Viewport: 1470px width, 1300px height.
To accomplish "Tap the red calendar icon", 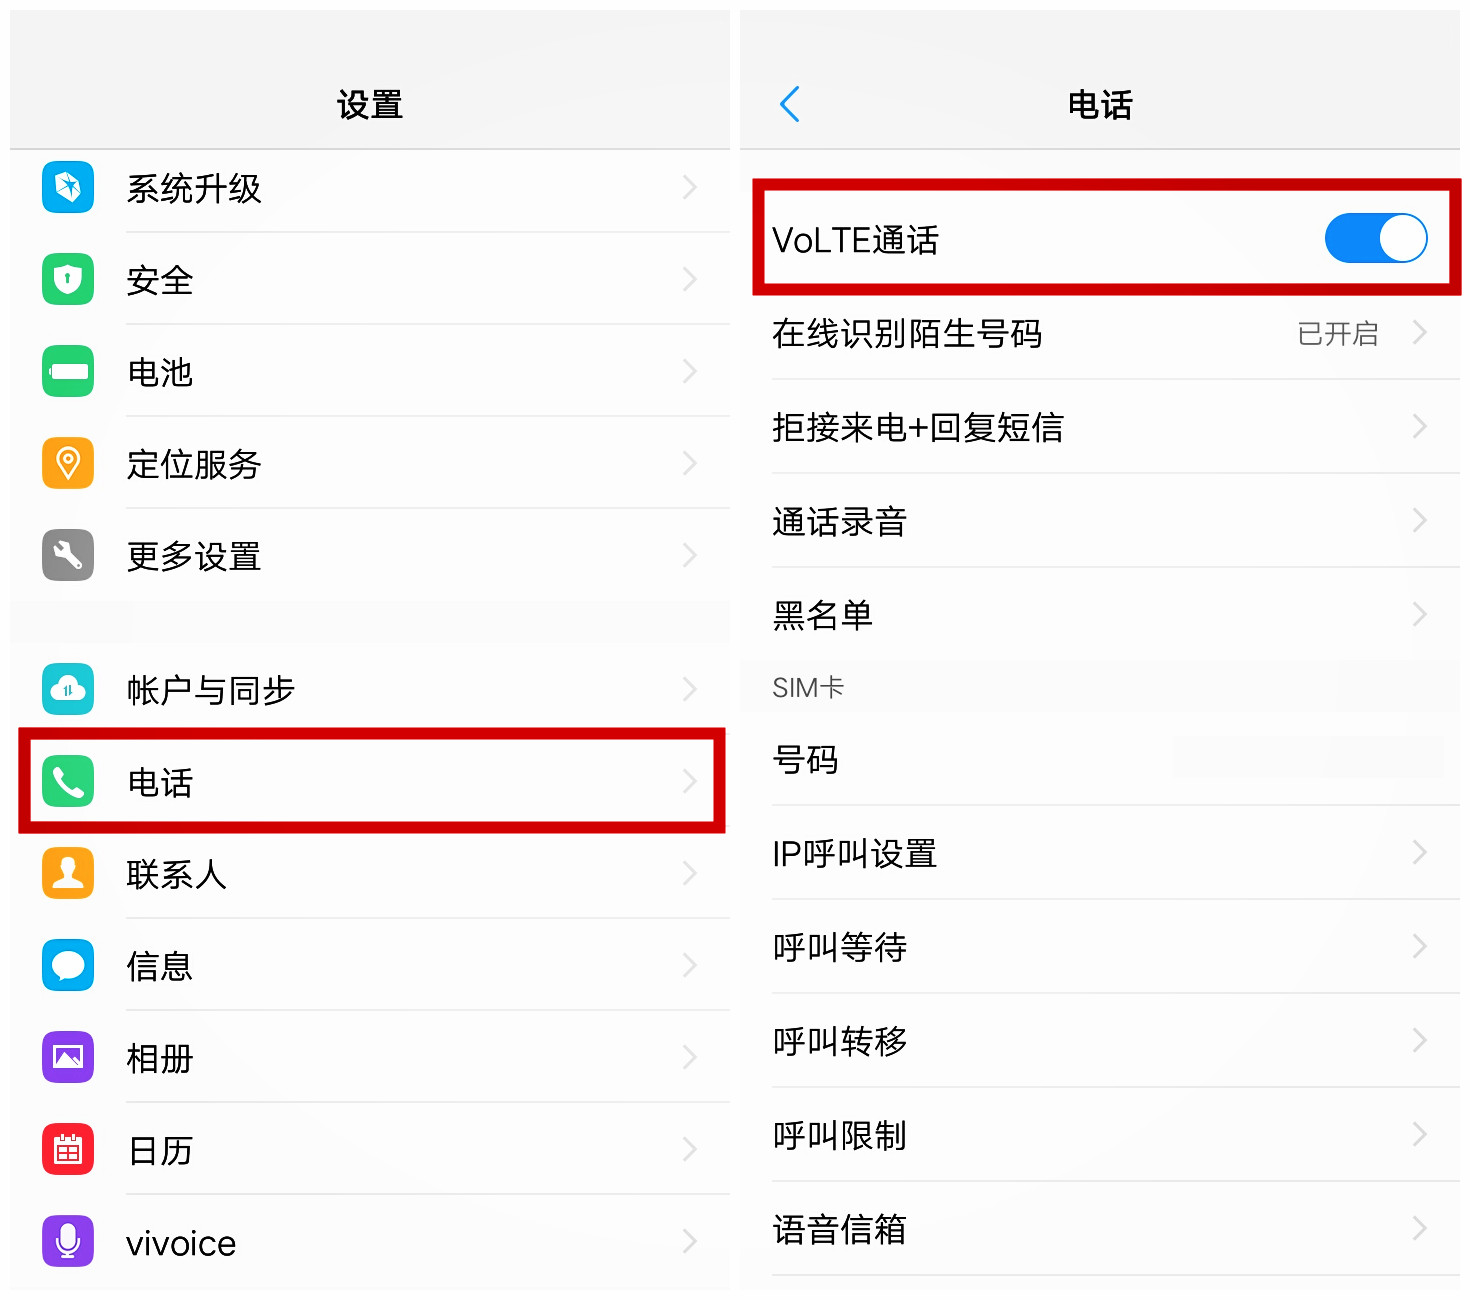I will pyautogui.click(x=68, y=1149).
